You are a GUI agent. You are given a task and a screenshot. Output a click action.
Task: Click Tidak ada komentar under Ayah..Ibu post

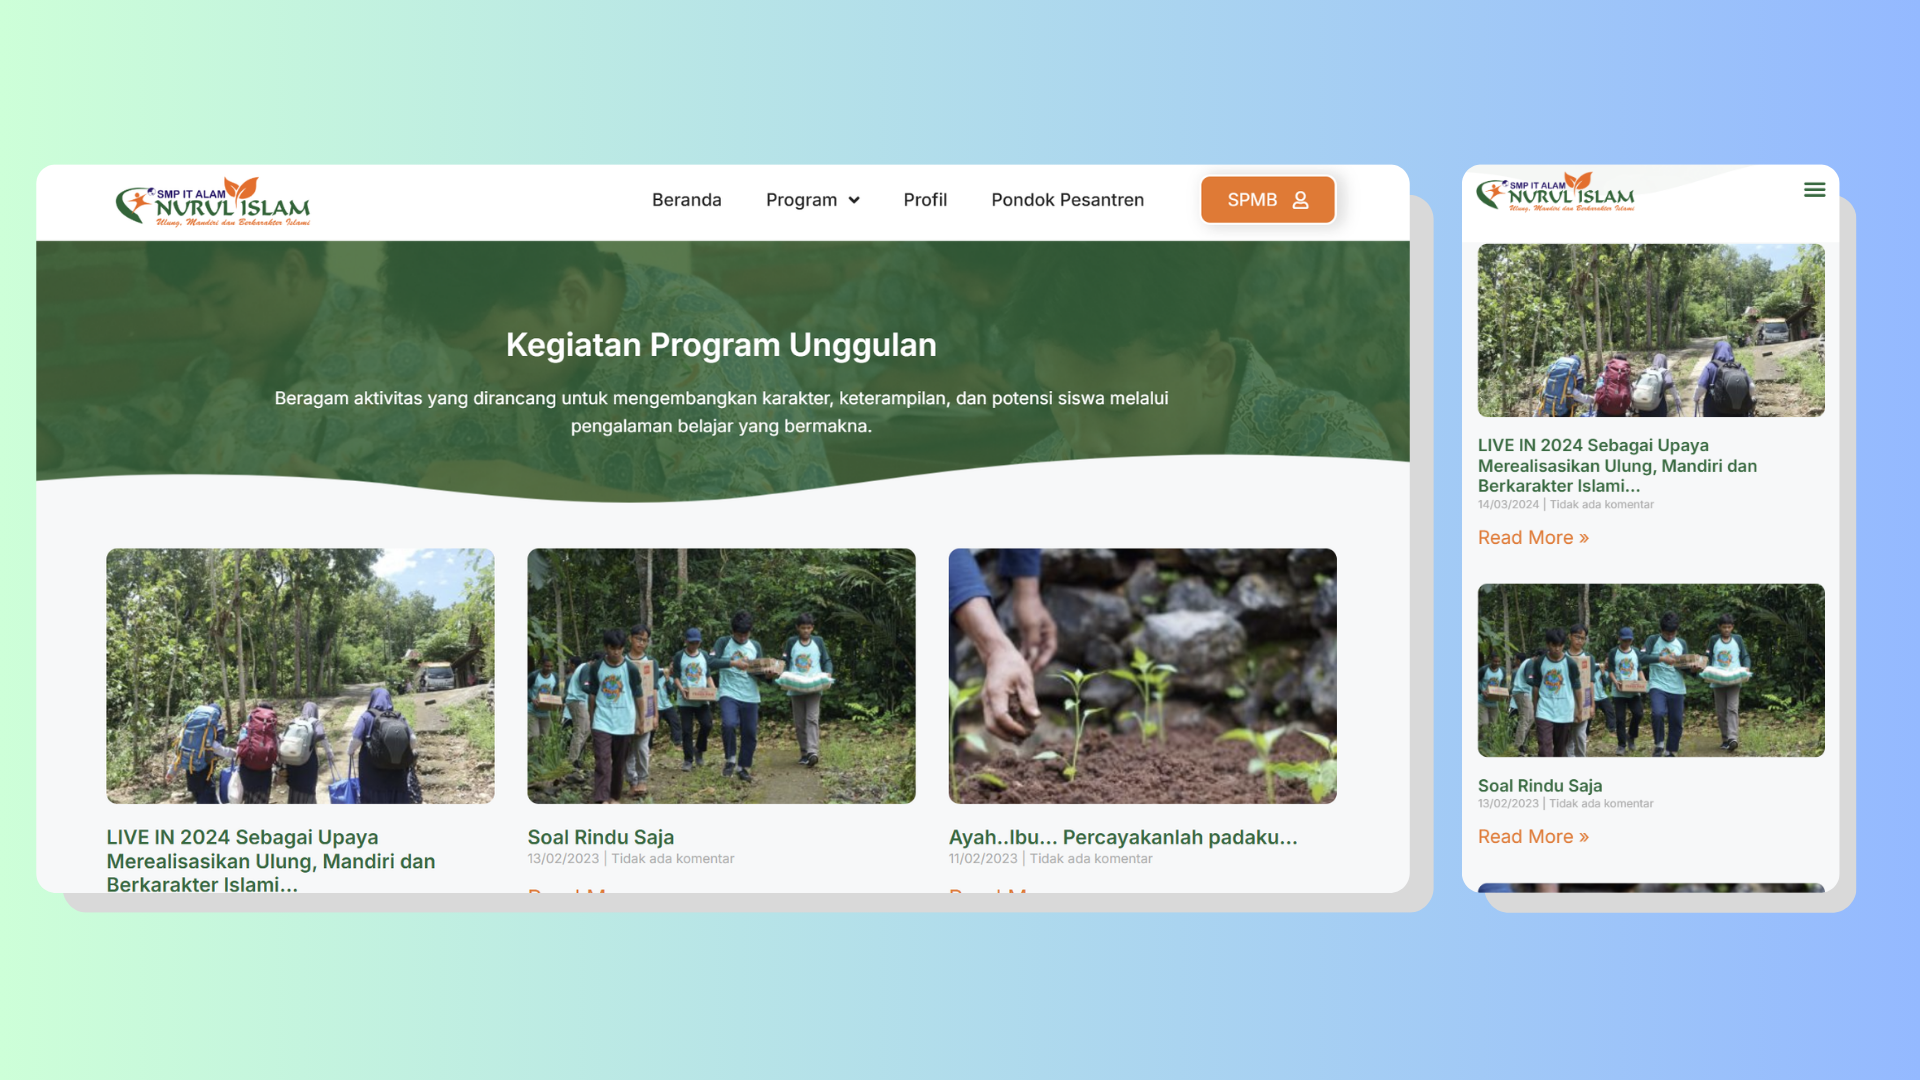(1091, 859)
